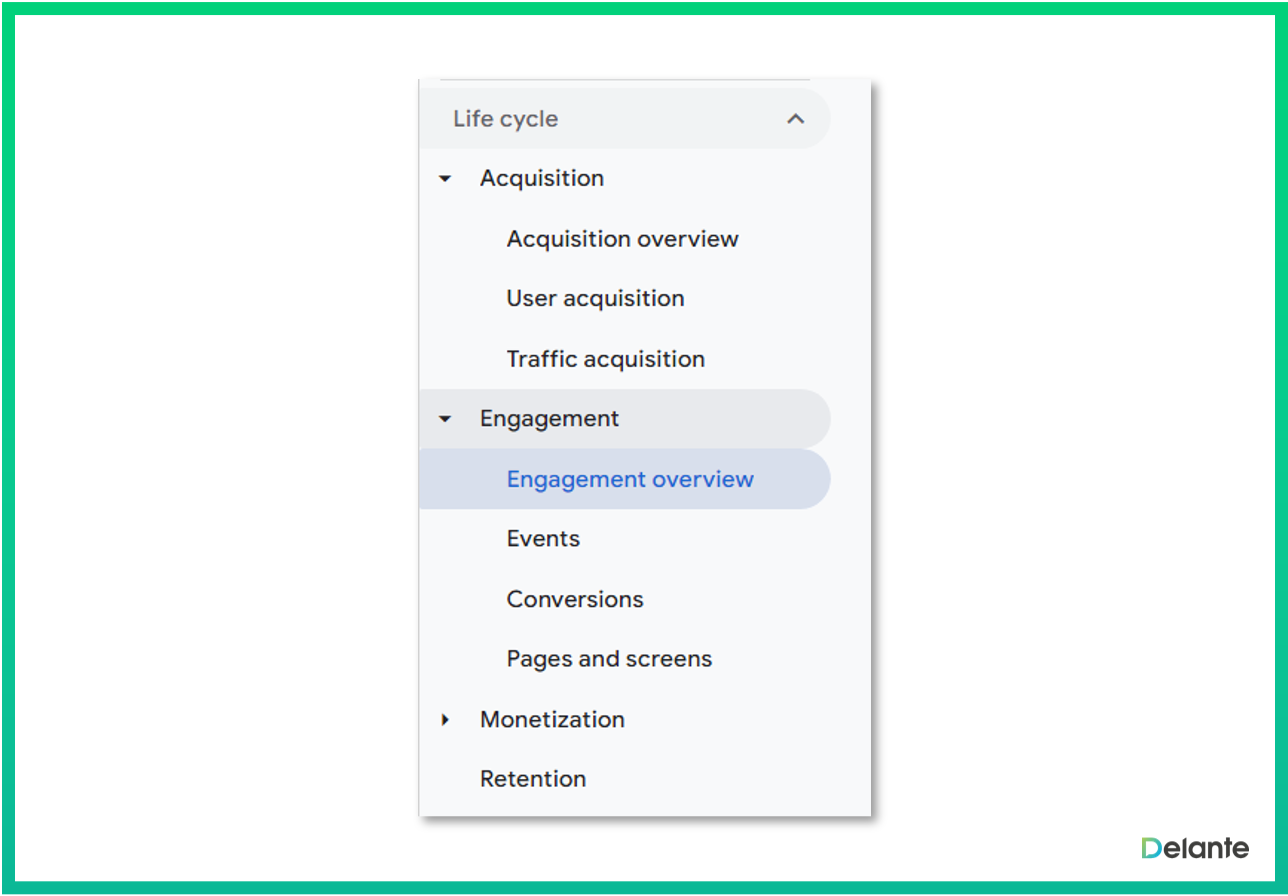Open the Retention report

click(533, 779)
